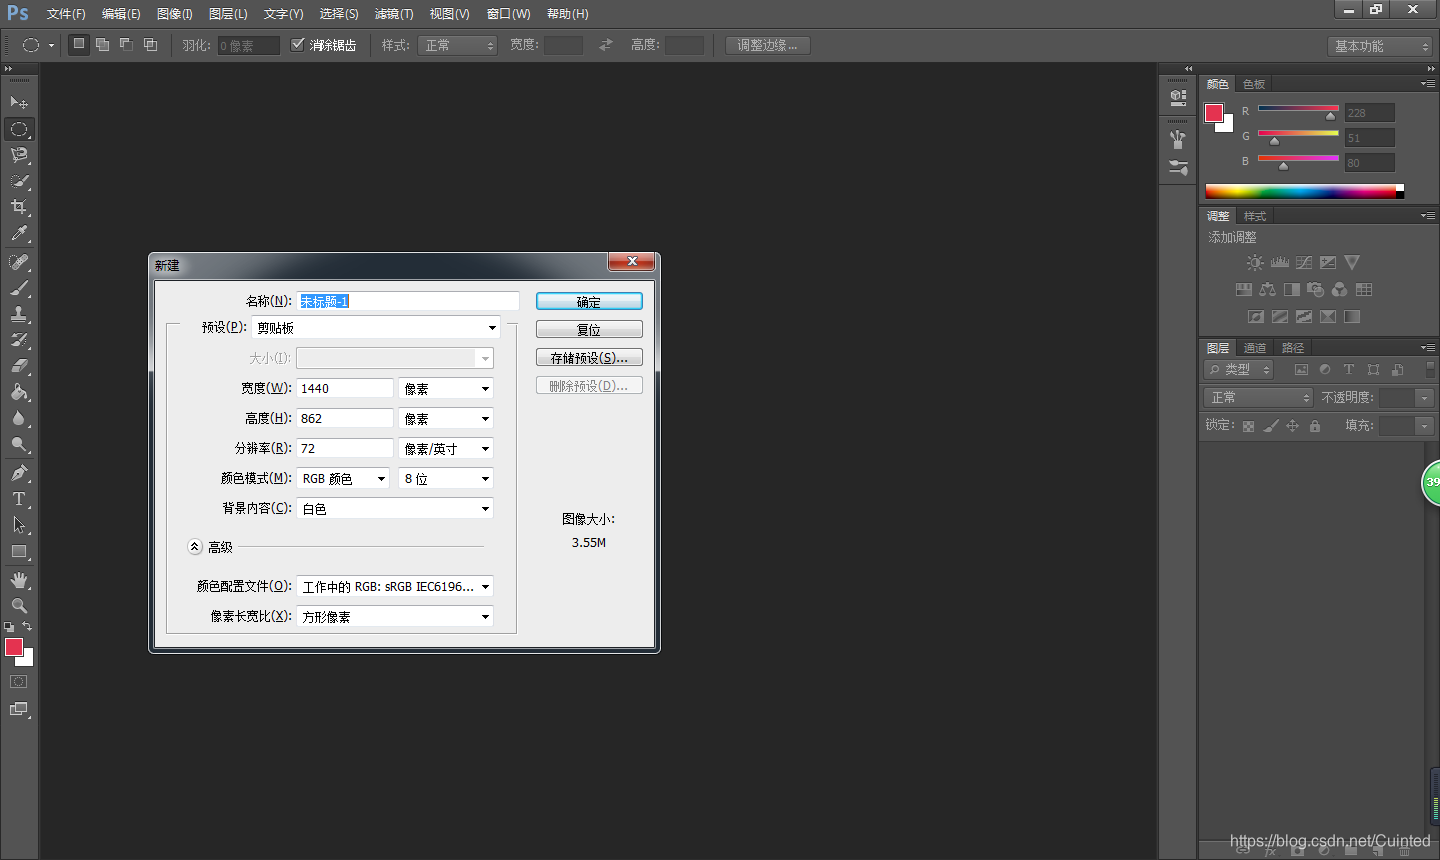Screen dimensions: 1440x860
Task: Toggle lock all (padlock icon)
Action: [x=1314, y=426]
